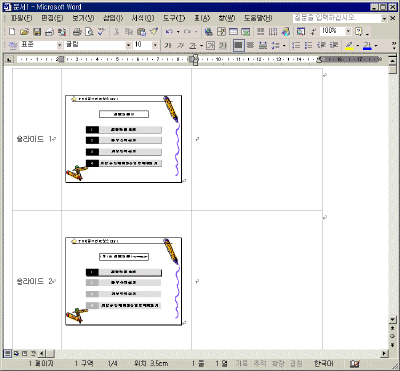The width and height of the screenshot is (400, 371).
Task: Click the New blank document icon
Action: (12, 32)
